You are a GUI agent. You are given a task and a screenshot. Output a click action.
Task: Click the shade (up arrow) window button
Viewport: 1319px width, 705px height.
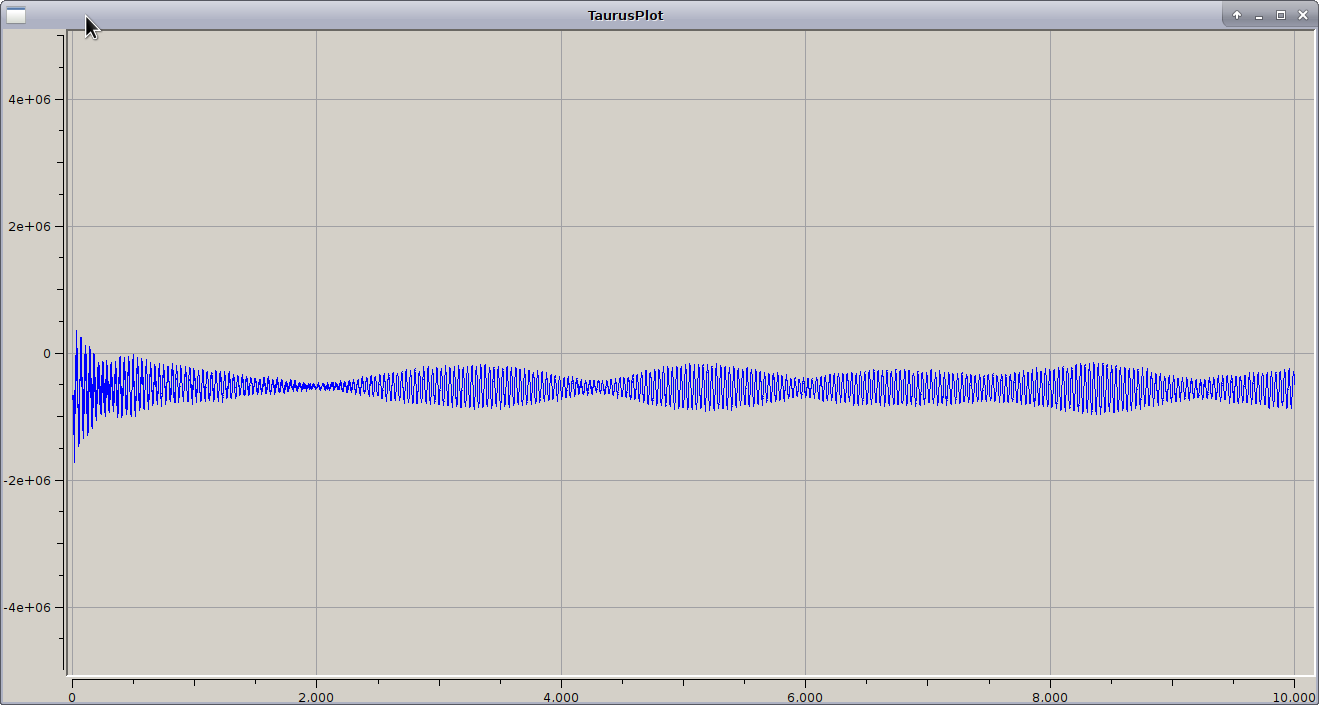[x=1237, y=15]
